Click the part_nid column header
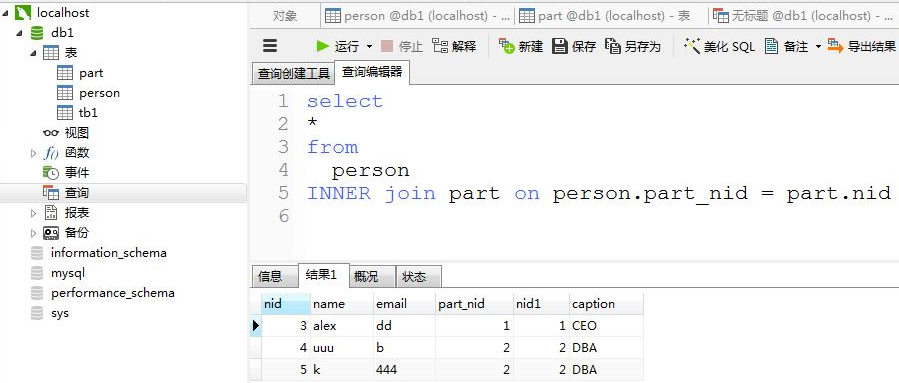The height and width of the screenshot is (383, 899). (474, 304)
